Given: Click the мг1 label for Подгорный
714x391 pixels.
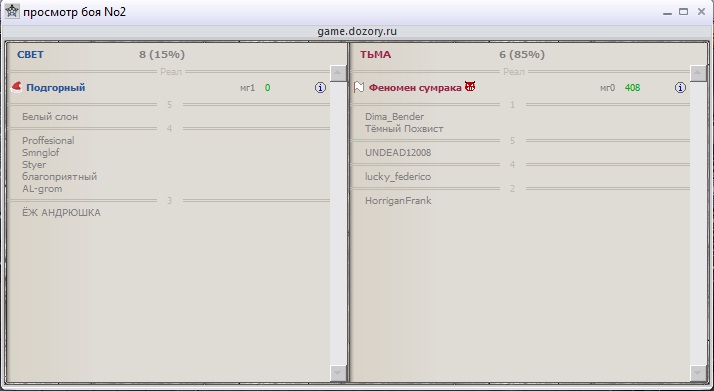Looking at the screenshot, I should point(247,88).
